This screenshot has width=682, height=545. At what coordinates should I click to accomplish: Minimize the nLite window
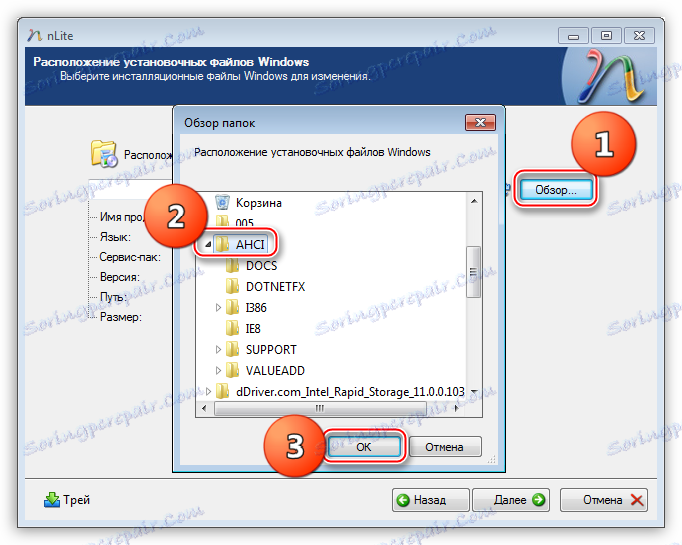pyautogui.click(x=573, y=36)
